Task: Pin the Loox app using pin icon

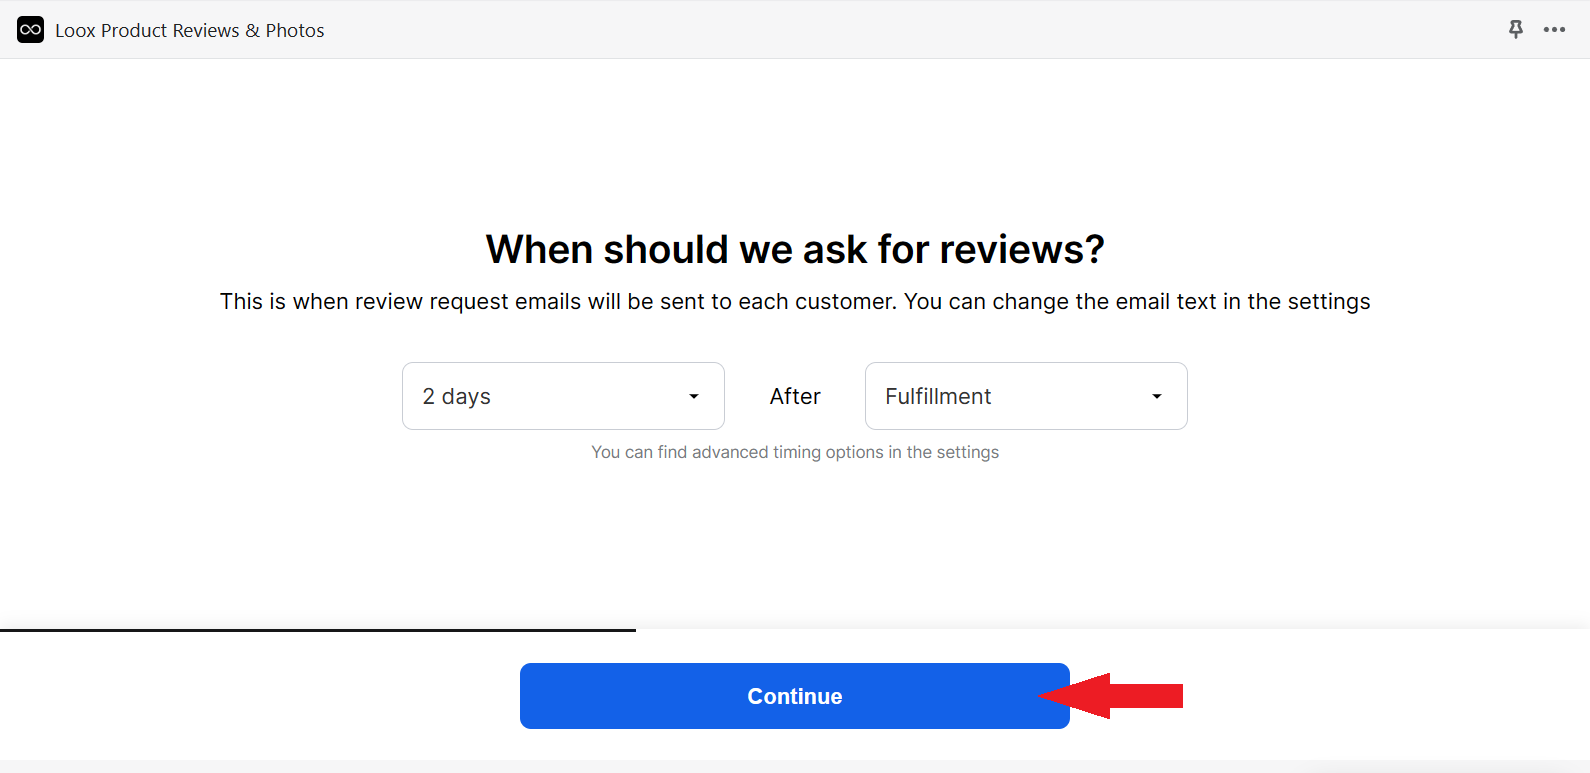Action: [x=1516, y=30]
